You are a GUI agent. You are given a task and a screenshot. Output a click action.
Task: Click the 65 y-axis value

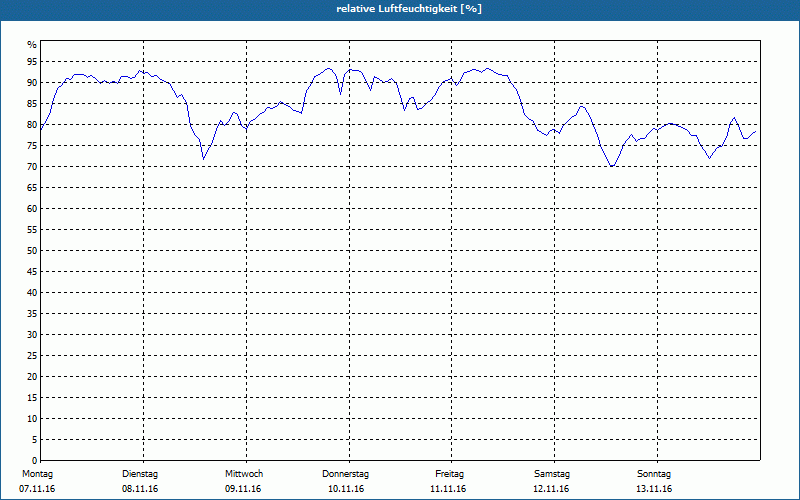32,188
